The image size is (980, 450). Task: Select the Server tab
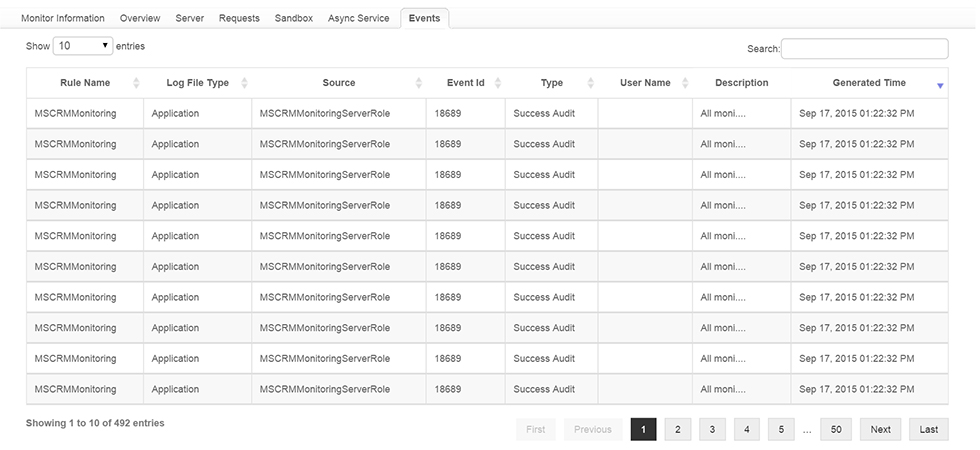[190, 18]
